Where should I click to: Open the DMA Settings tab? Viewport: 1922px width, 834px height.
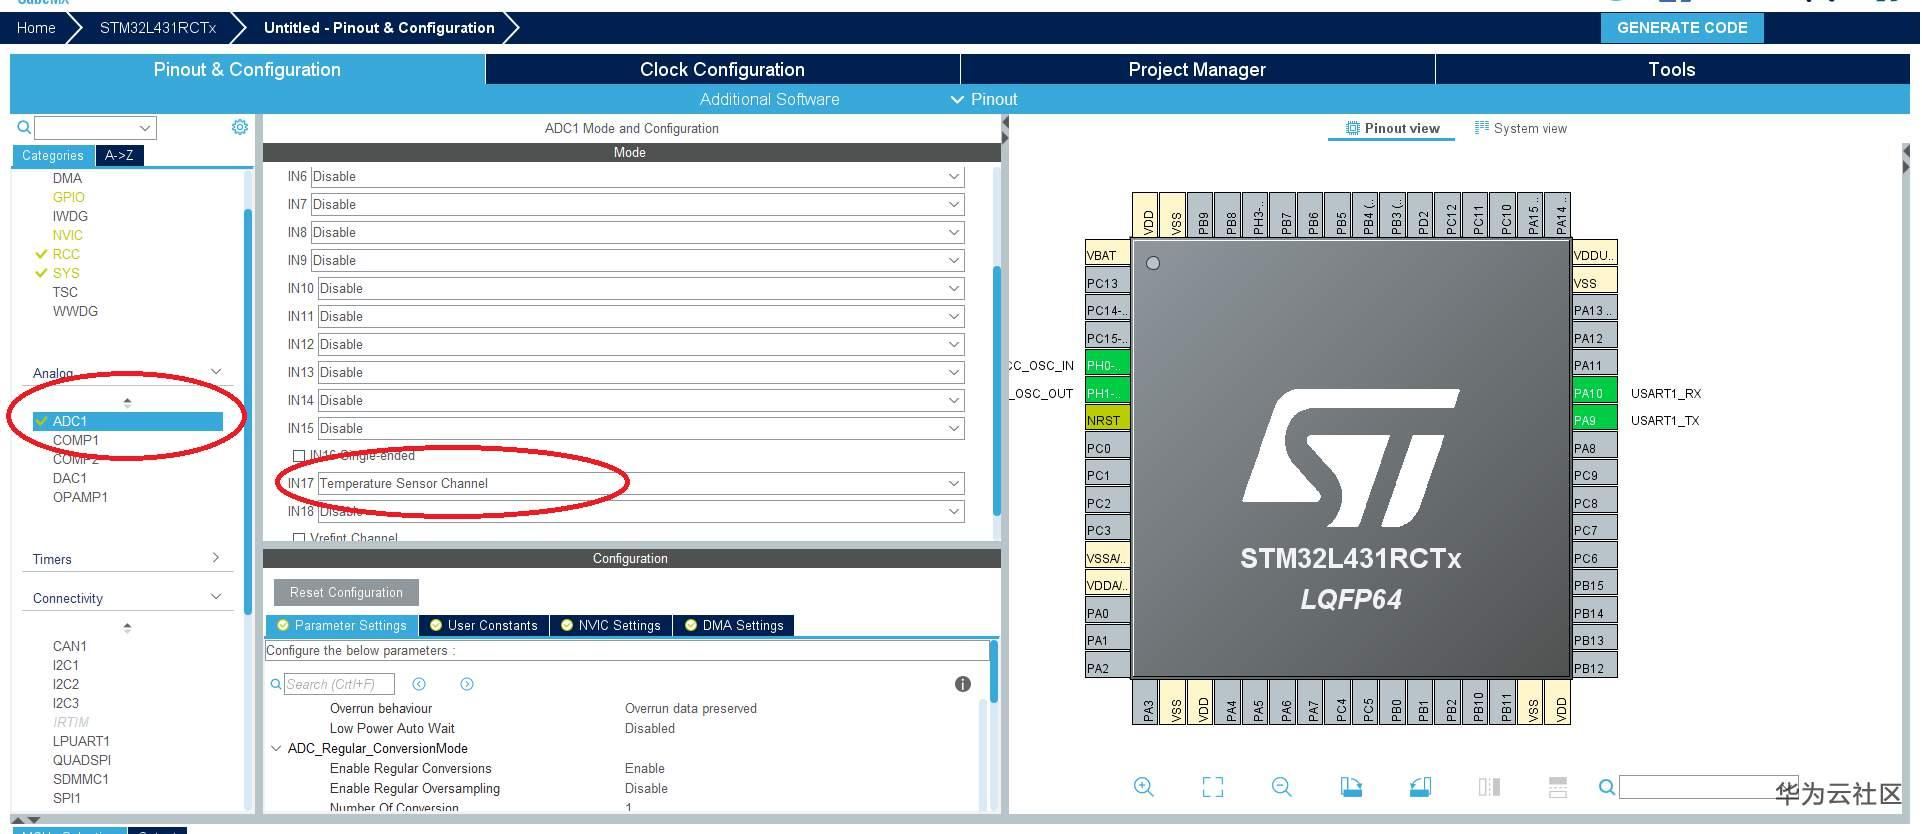pyautogui.click(x=734, y=626)
